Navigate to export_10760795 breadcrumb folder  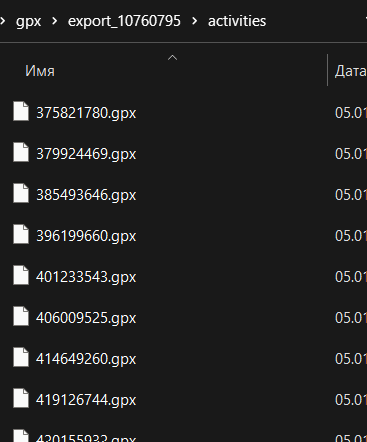point(124,21)
